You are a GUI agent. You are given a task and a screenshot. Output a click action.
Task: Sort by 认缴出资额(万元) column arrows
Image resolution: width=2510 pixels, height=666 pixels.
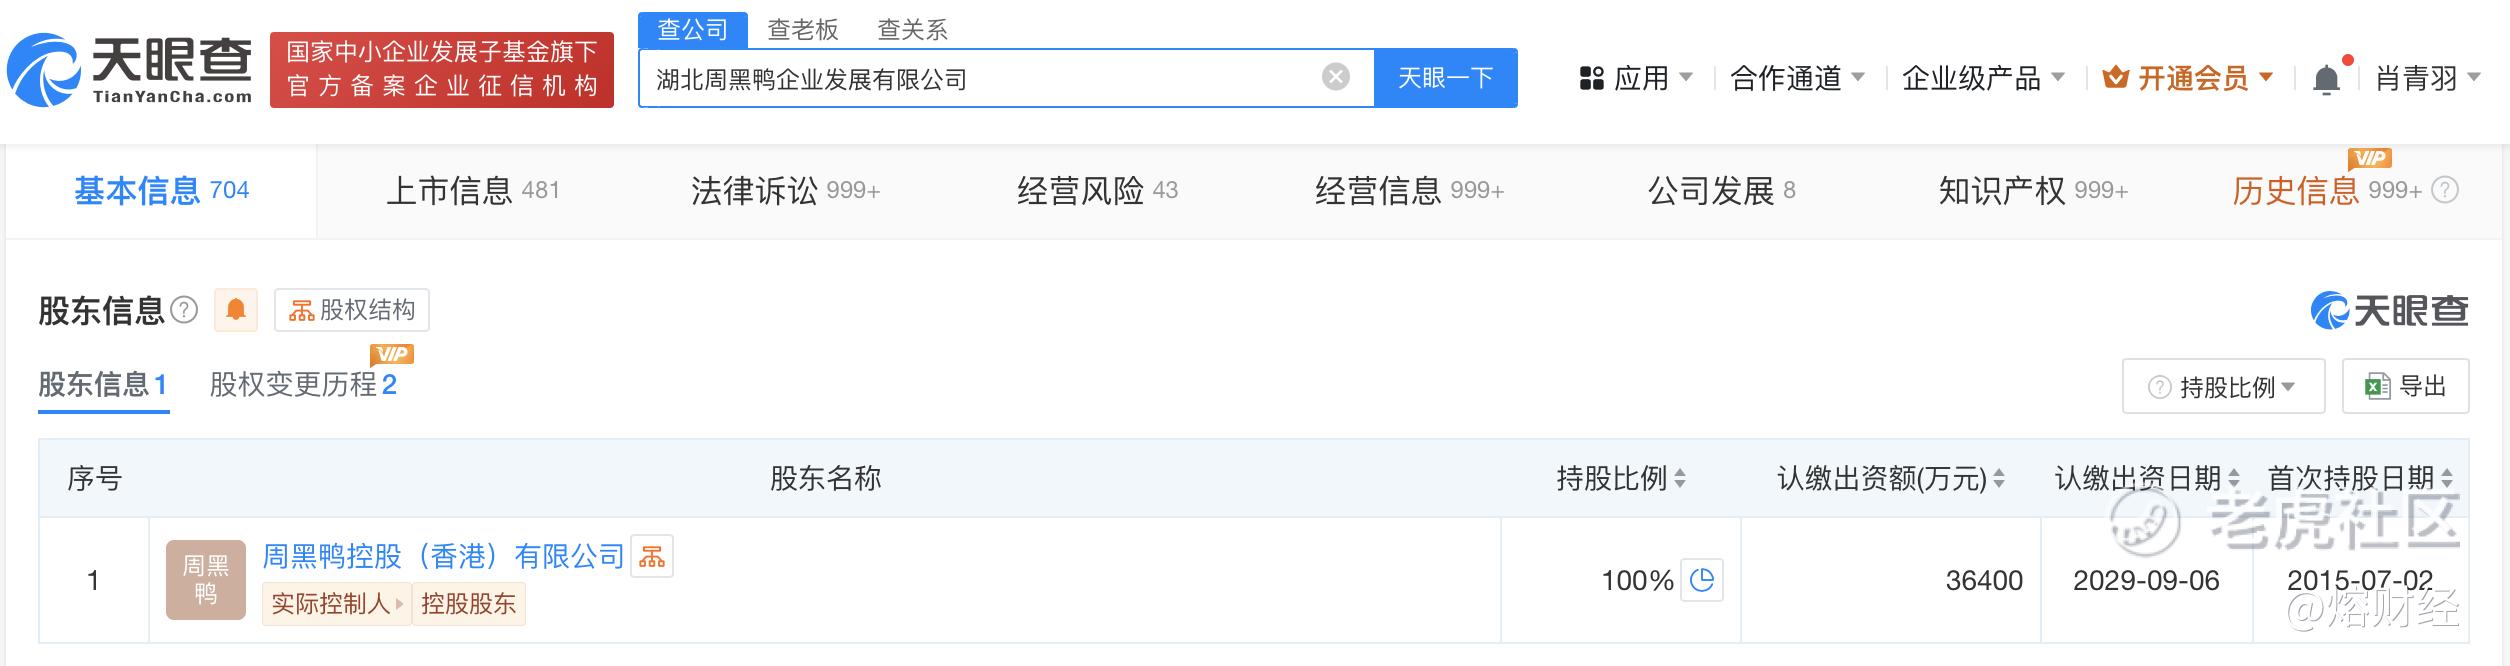point(1998,479)
